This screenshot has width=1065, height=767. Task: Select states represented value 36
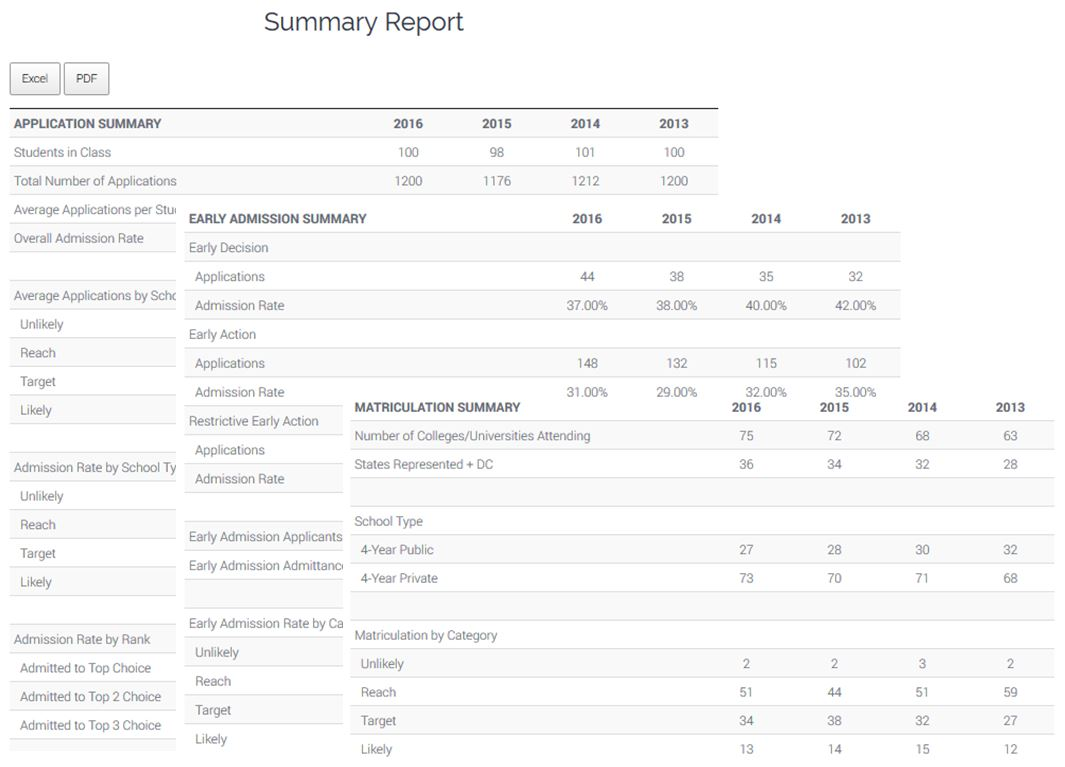click(746, 464)
